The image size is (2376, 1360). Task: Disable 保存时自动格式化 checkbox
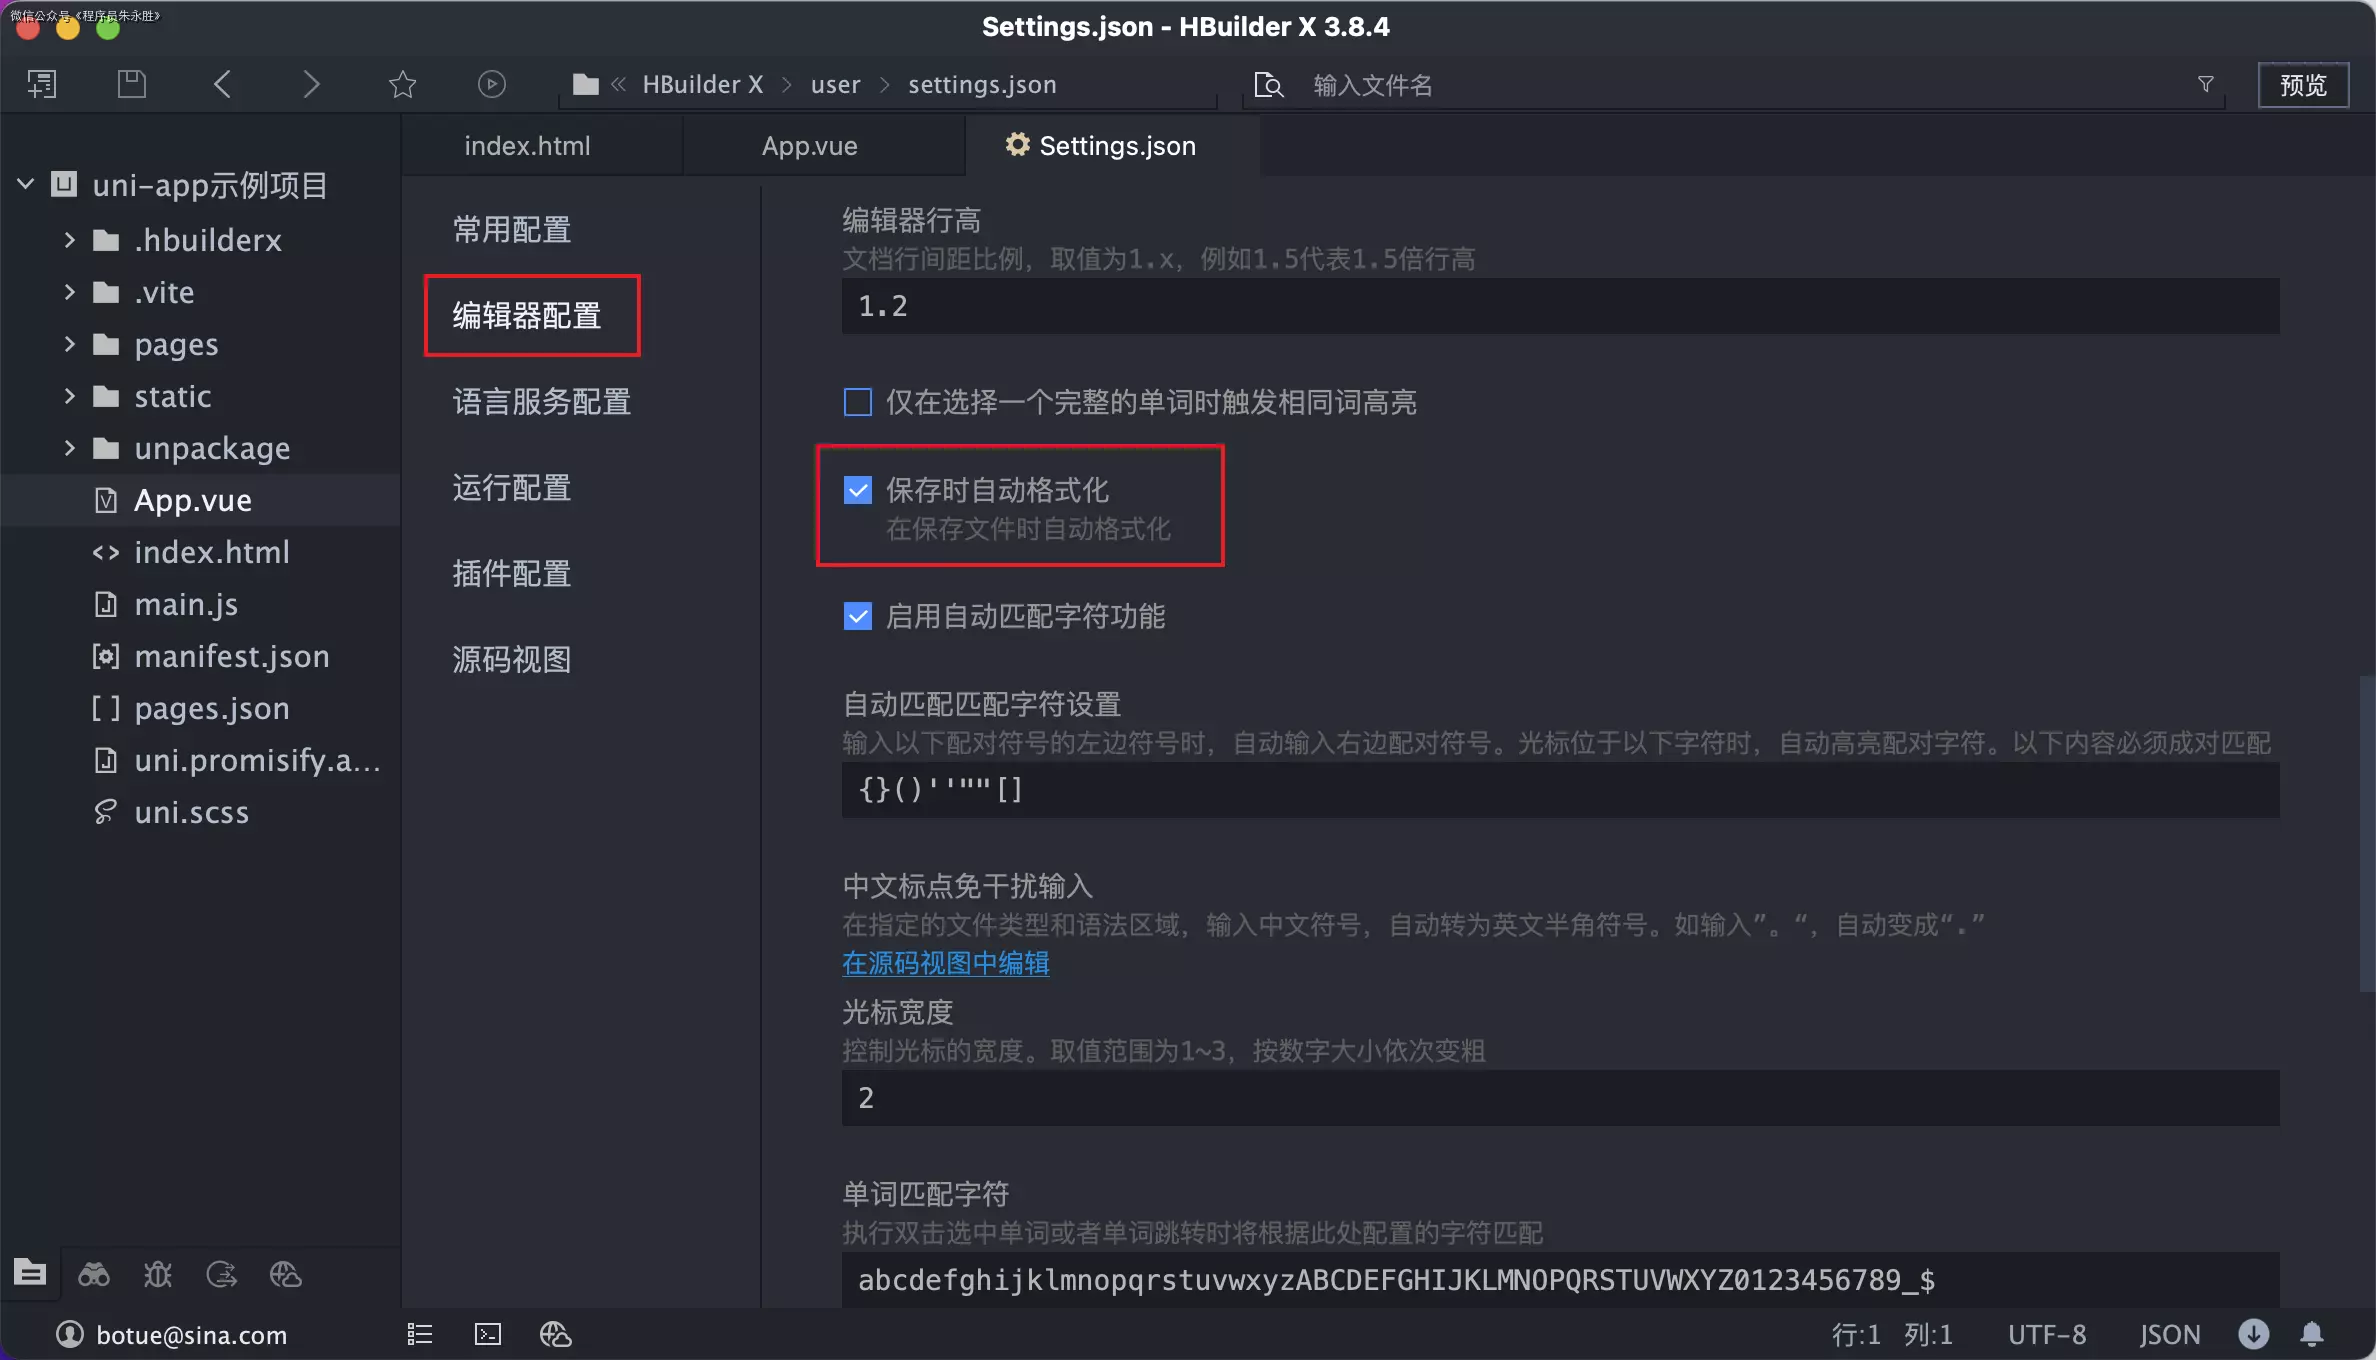[857, 489]
